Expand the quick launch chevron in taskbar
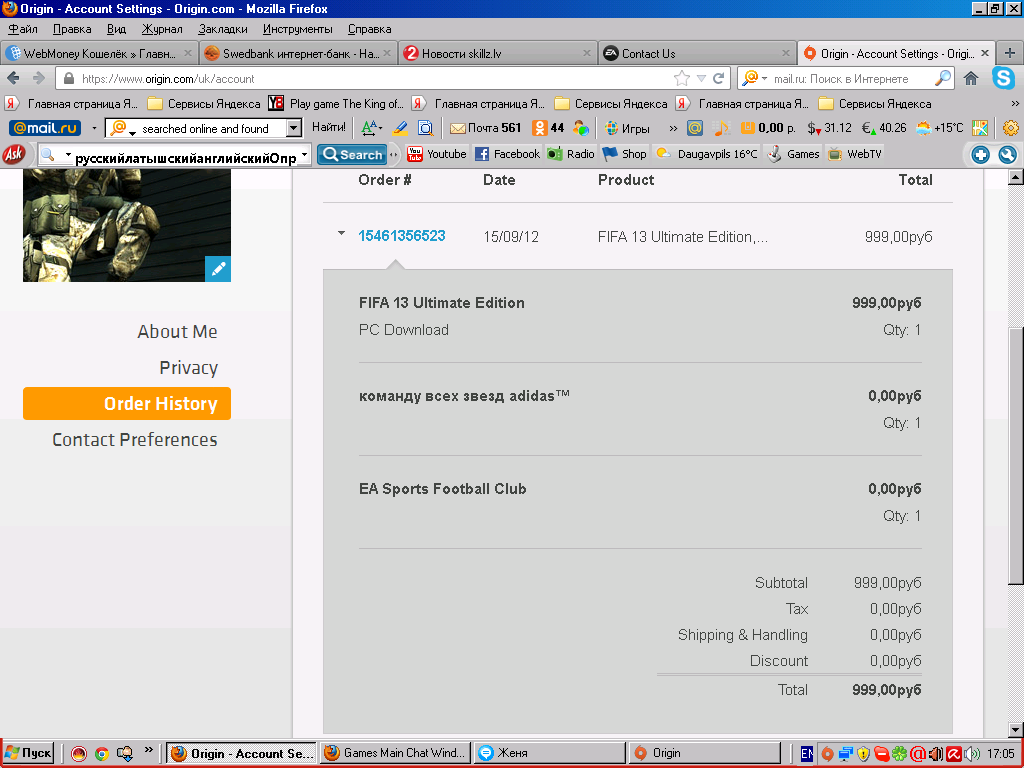1024x768 pixels. click(148, 750)
